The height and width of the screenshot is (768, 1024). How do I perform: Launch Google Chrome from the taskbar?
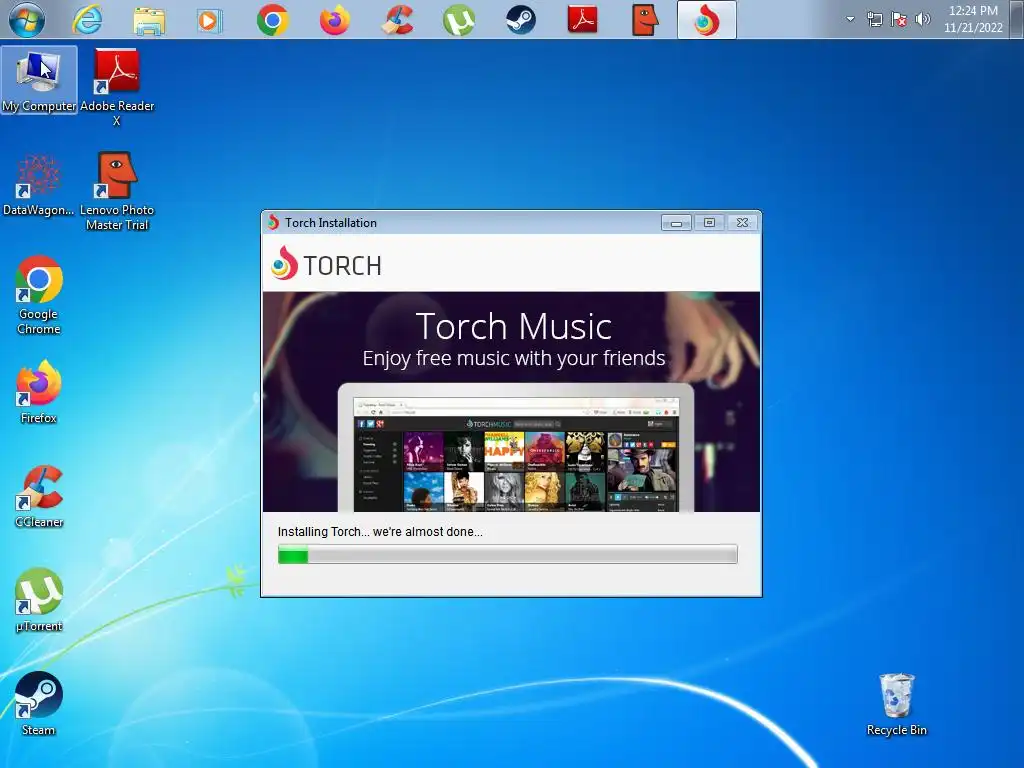[272, 20]
